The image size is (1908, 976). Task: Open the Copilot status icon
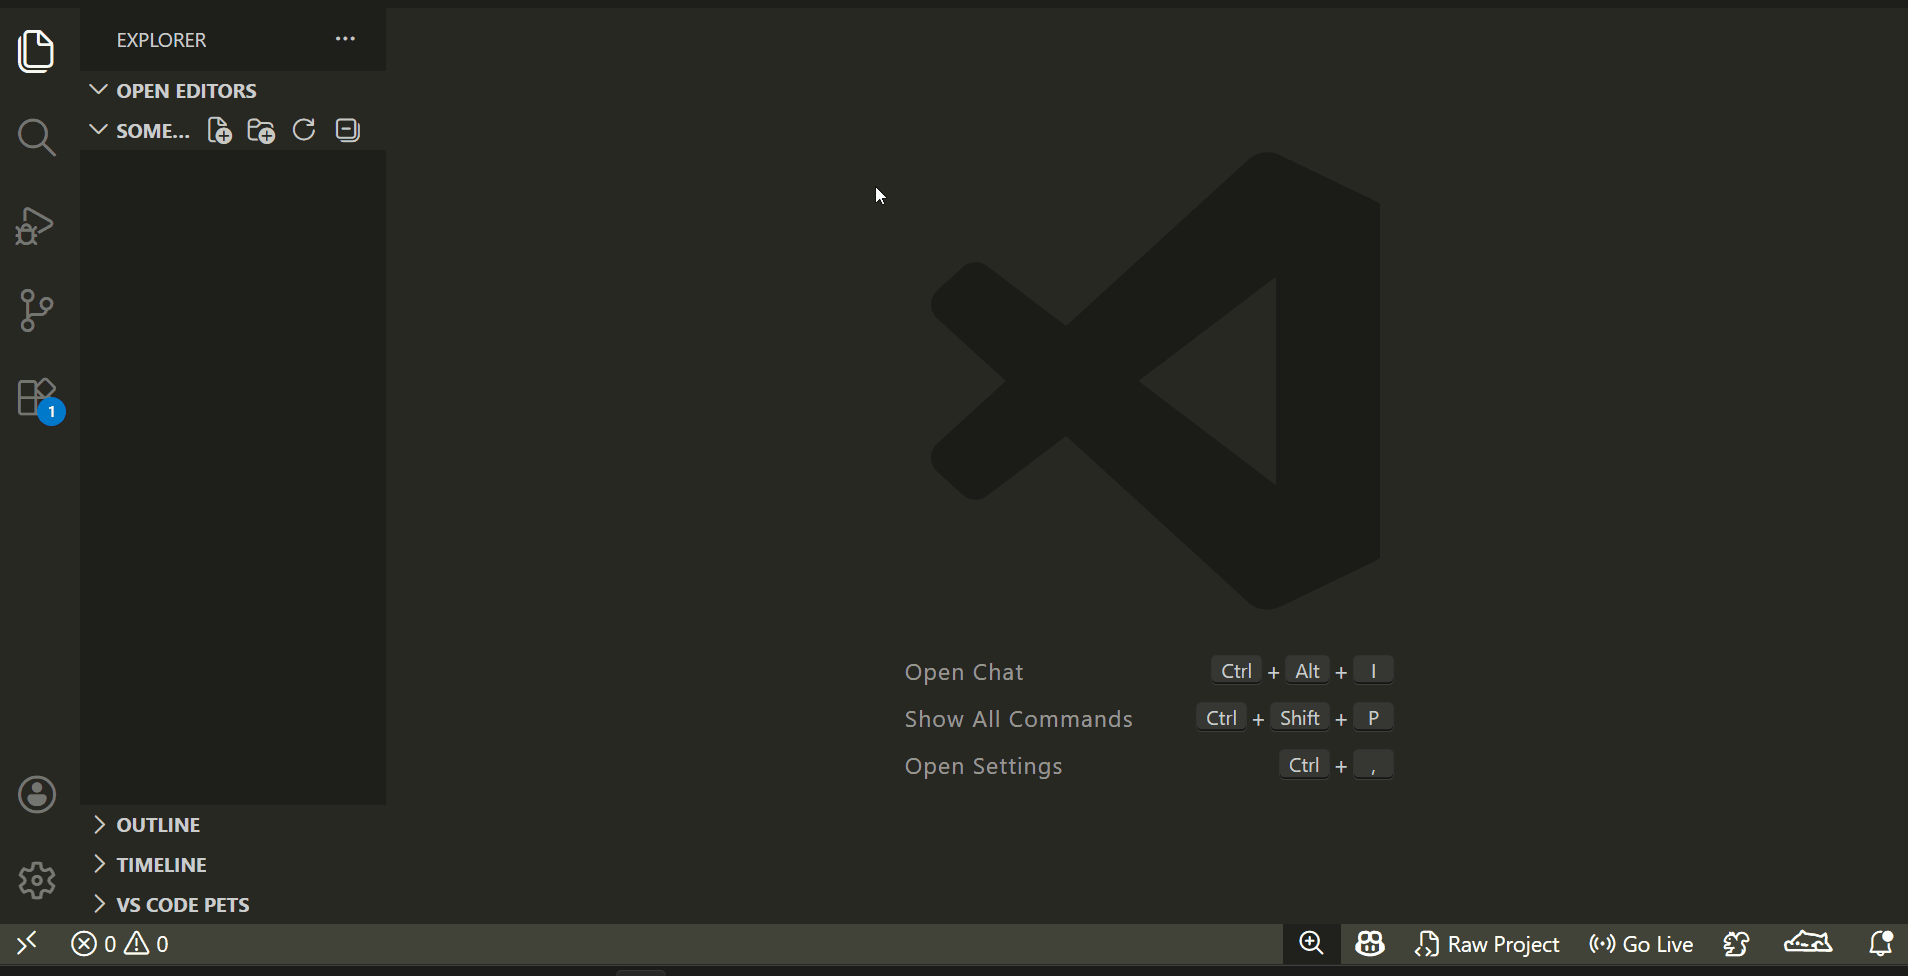click(x=1370, y=943)
